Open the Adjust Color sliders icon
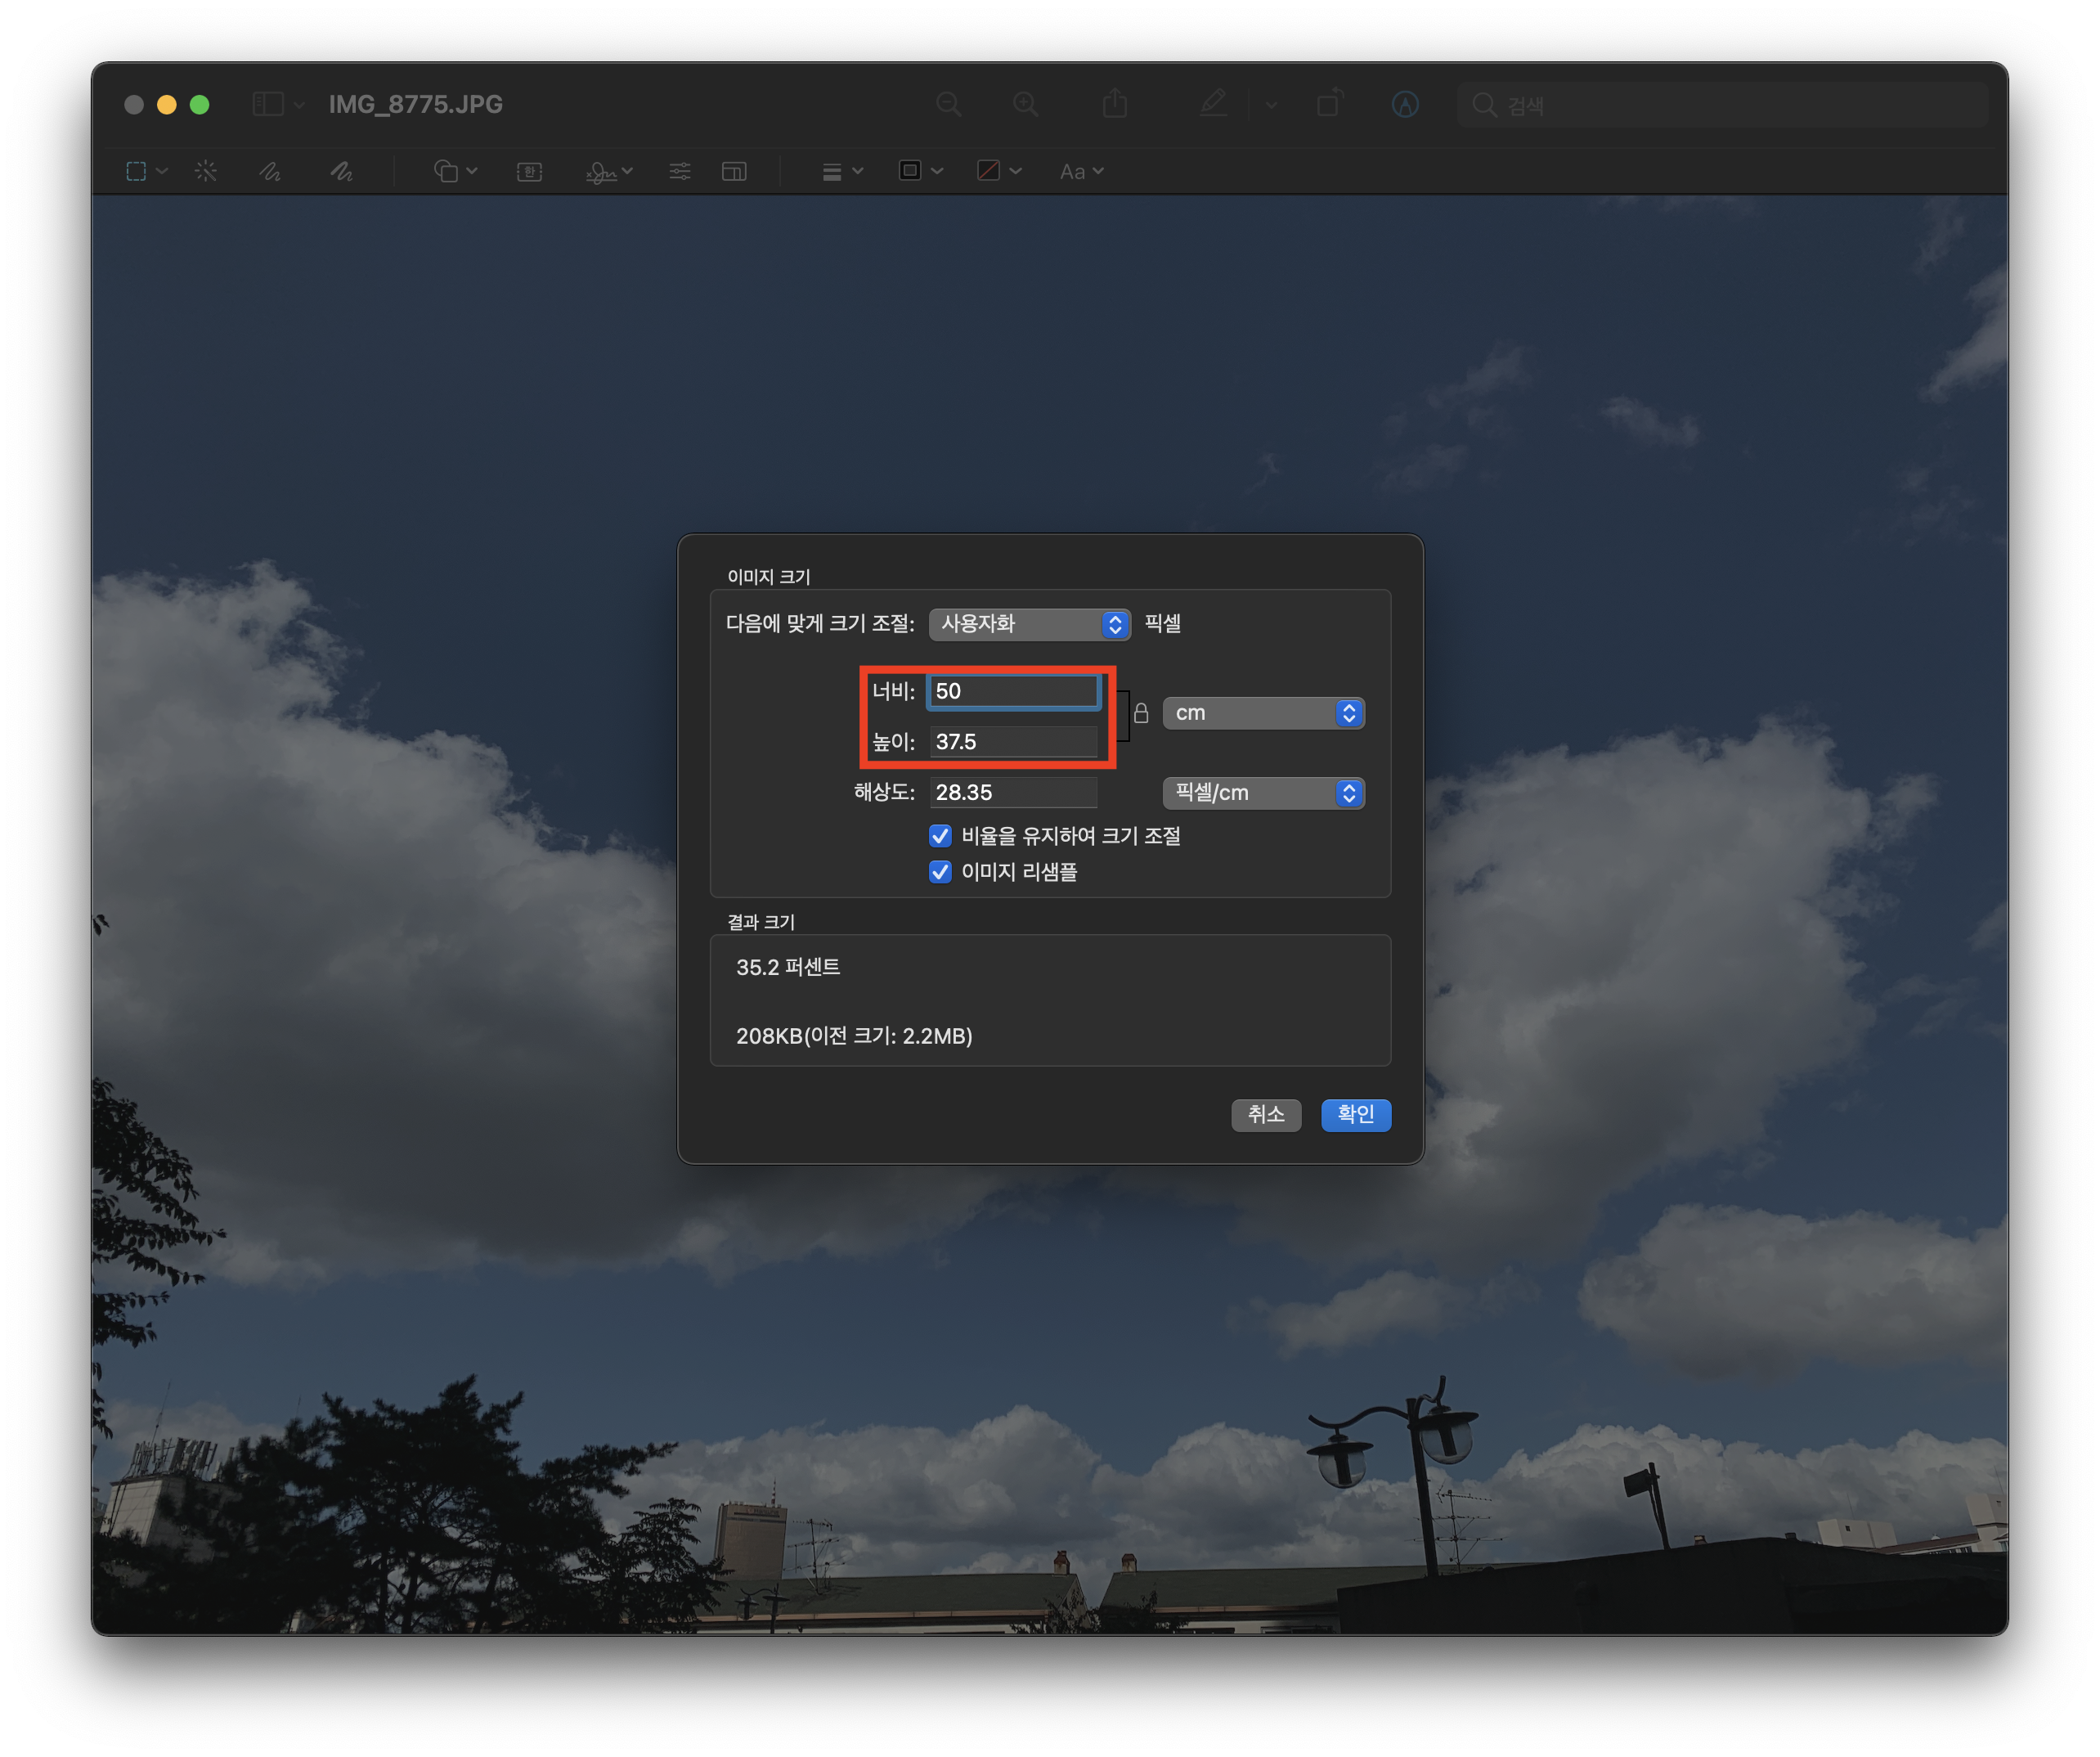The height and width of the screenshot is (1757, 2100). 680,172
